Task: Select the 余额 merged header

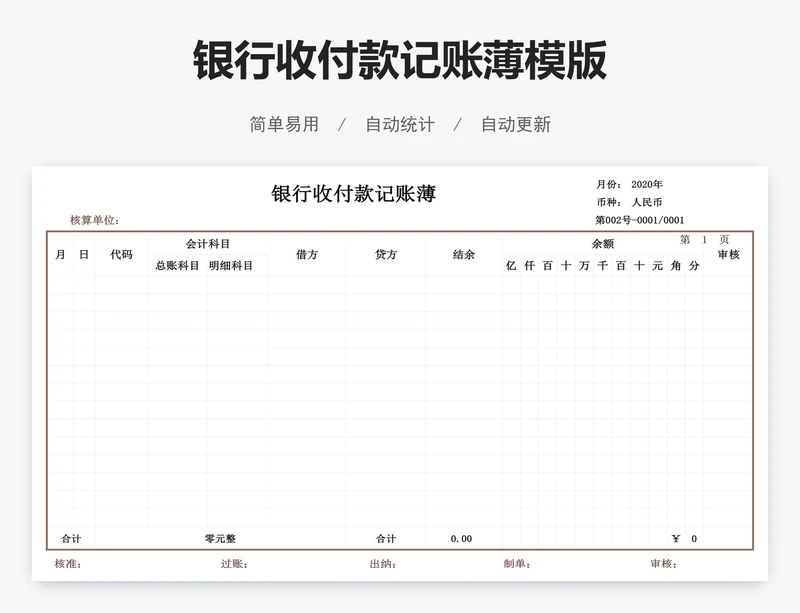Action: (603, 244)
